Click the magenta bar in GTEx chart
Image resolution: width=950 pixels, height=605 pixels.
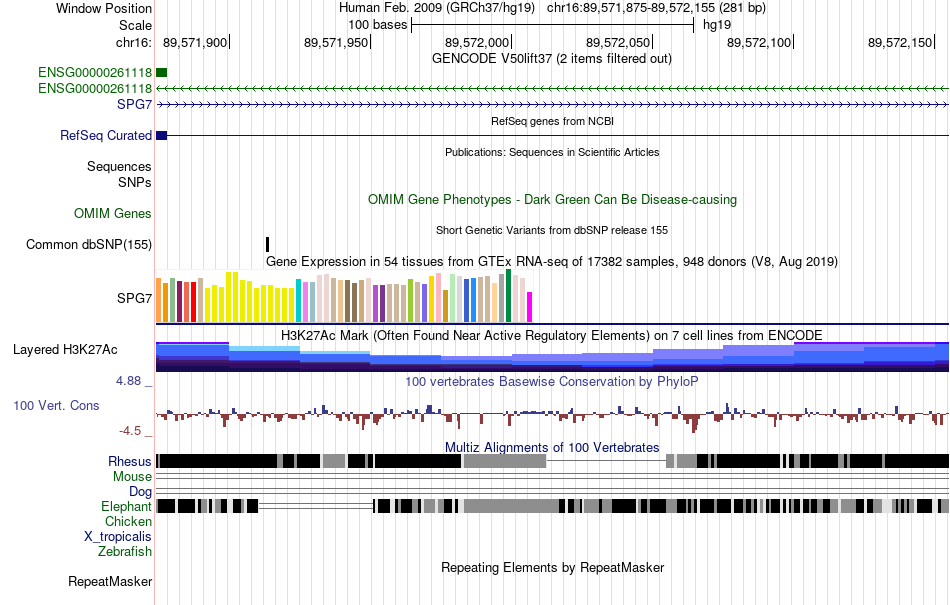pos(530,307)
